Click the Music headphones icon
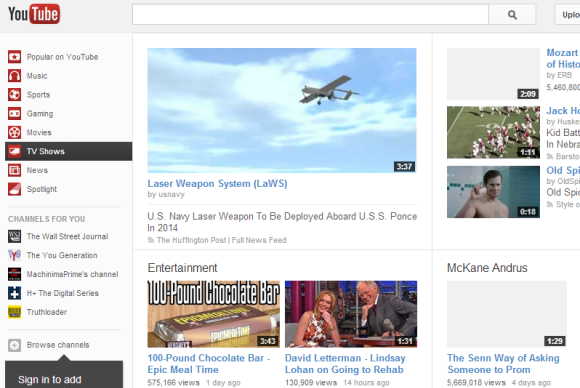The width and height of the screenshot is (580, 388). tap(14, 76)
